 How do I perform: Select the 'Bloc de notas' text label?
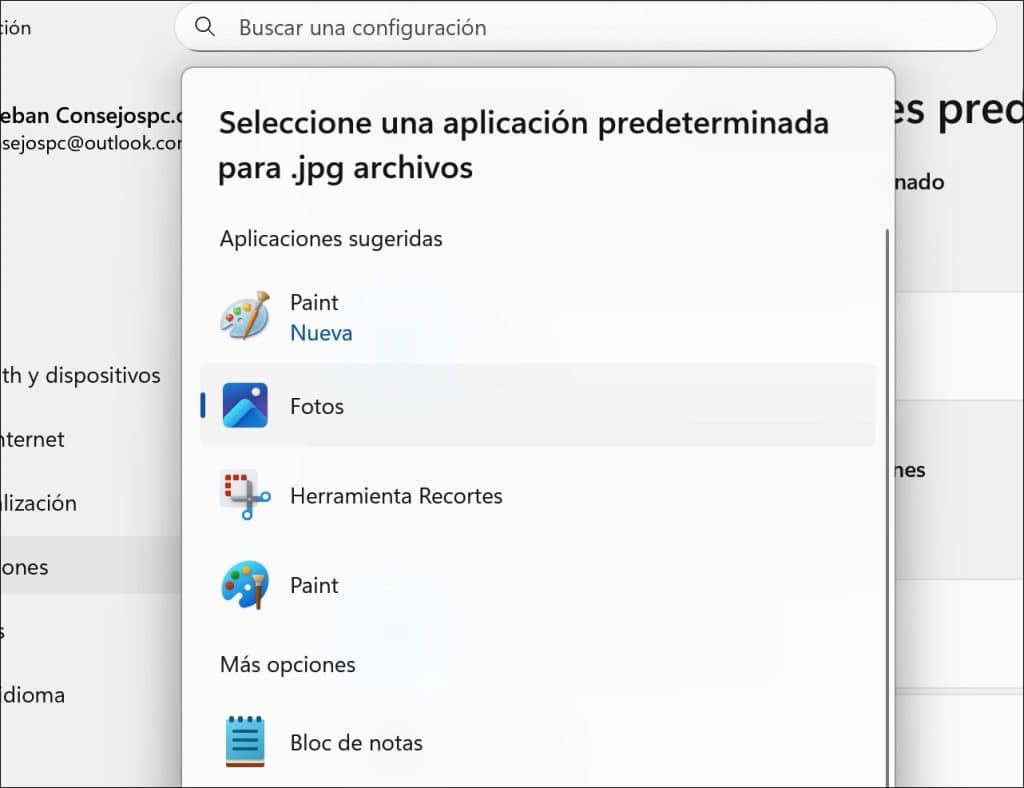click(x=356, y=743)
